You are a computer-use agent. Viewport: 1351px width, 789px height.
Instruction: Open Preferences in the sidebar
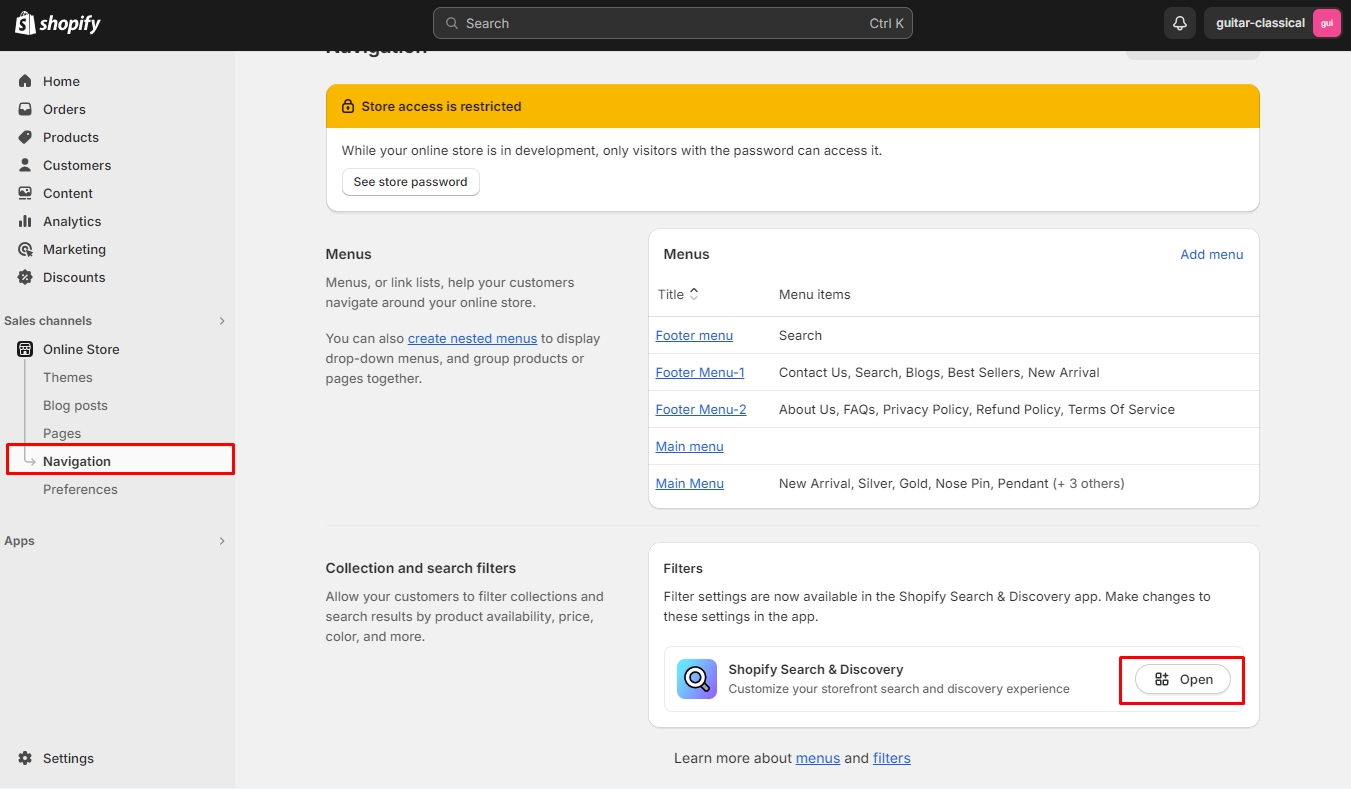(x=80, y=489)
